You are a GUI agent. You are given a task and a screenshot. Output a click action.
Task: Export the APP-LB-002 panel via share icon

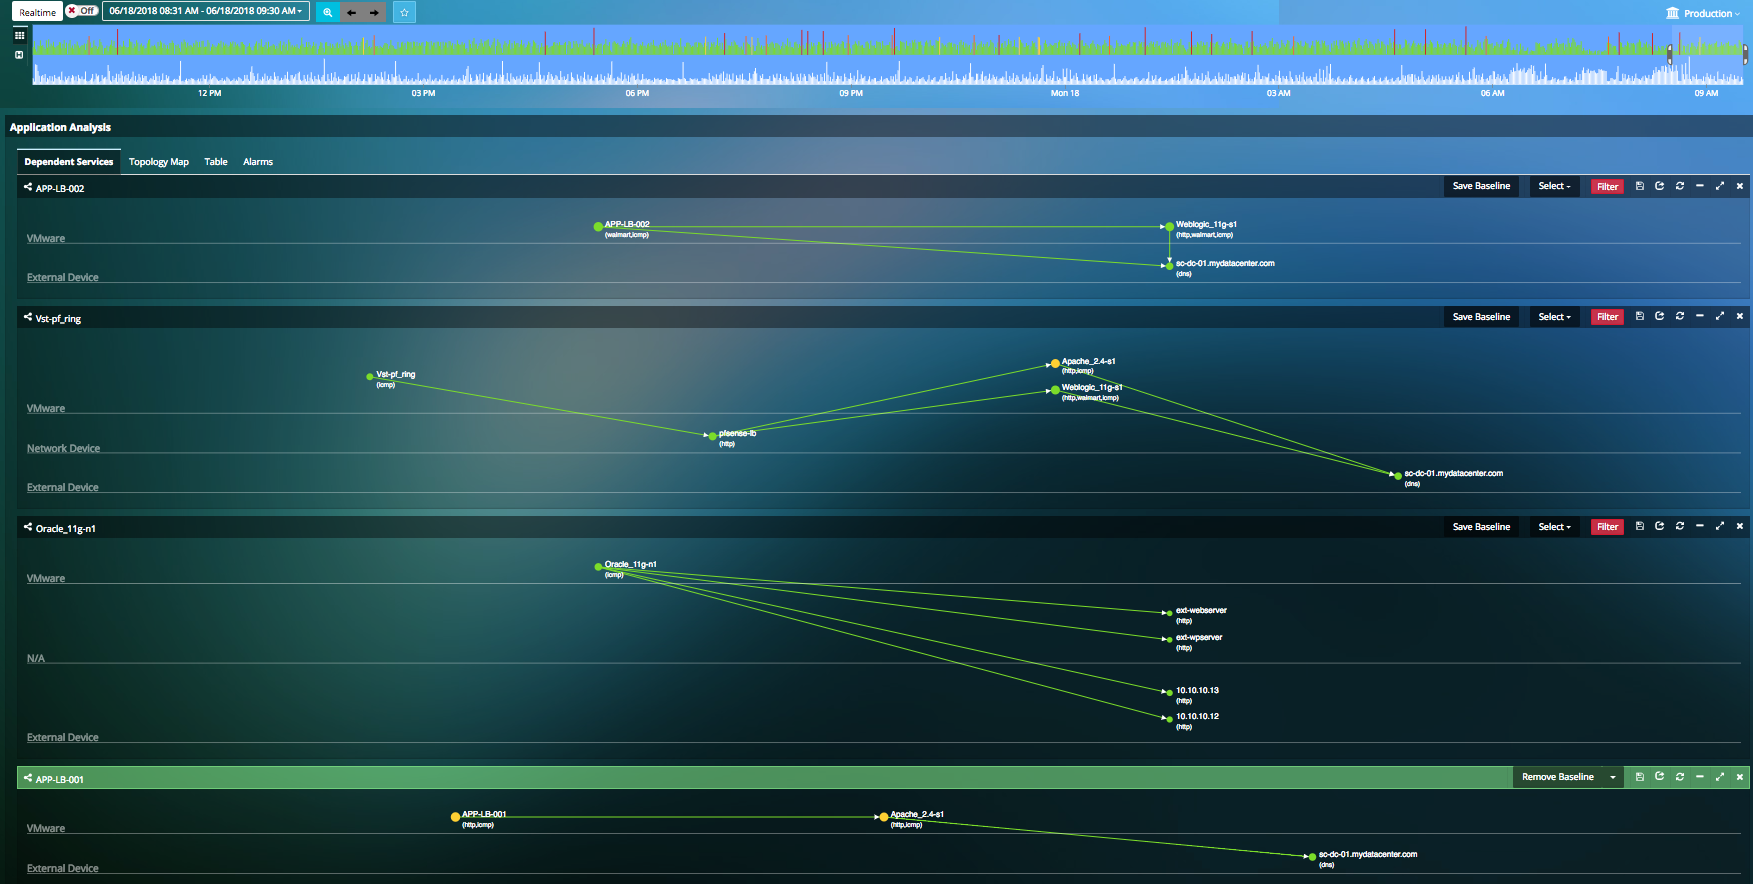click(1659, 186)
